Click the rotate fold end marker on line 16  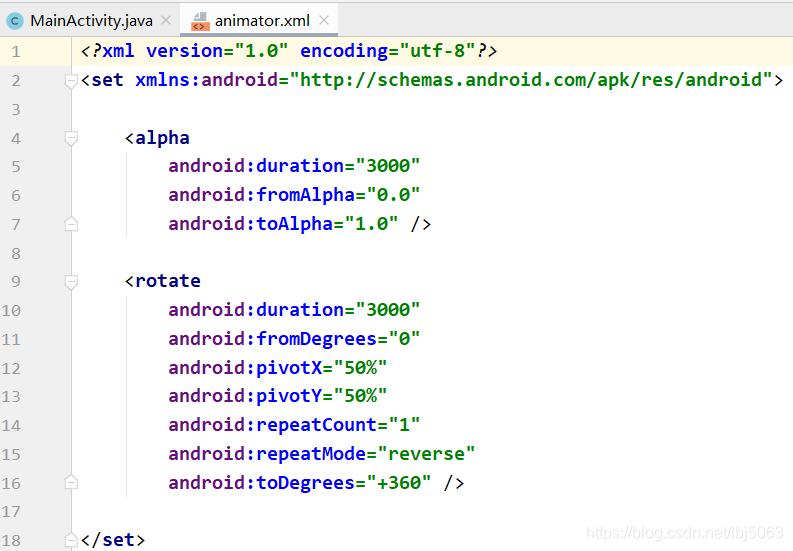coord(71,483)
